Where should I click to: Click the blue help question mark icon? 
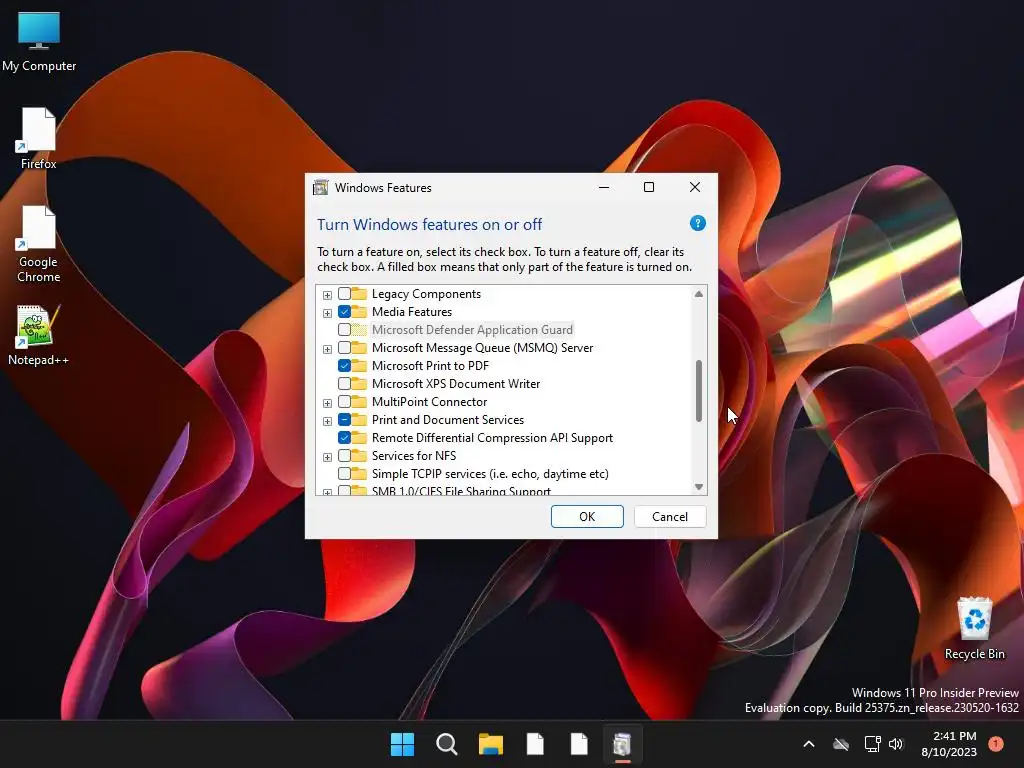697,223
